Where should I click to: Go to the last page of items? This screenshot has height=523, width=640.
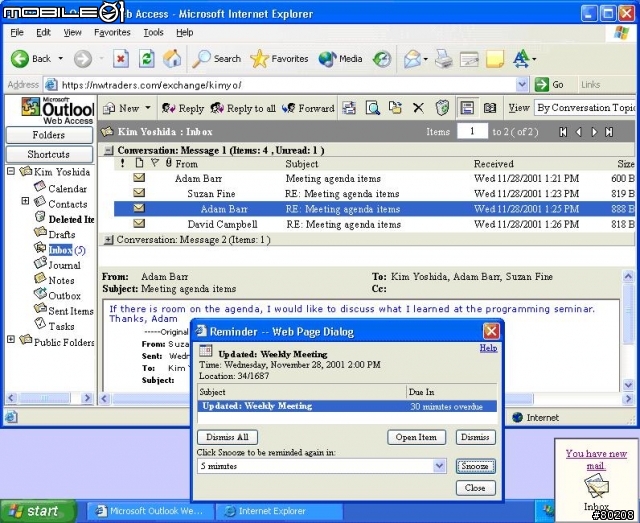[609, 132]
